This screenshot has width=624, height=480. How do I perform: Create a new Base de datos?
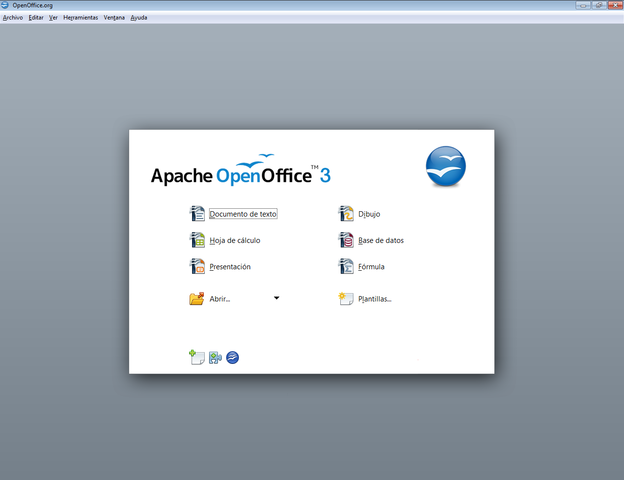coord(381,240)
